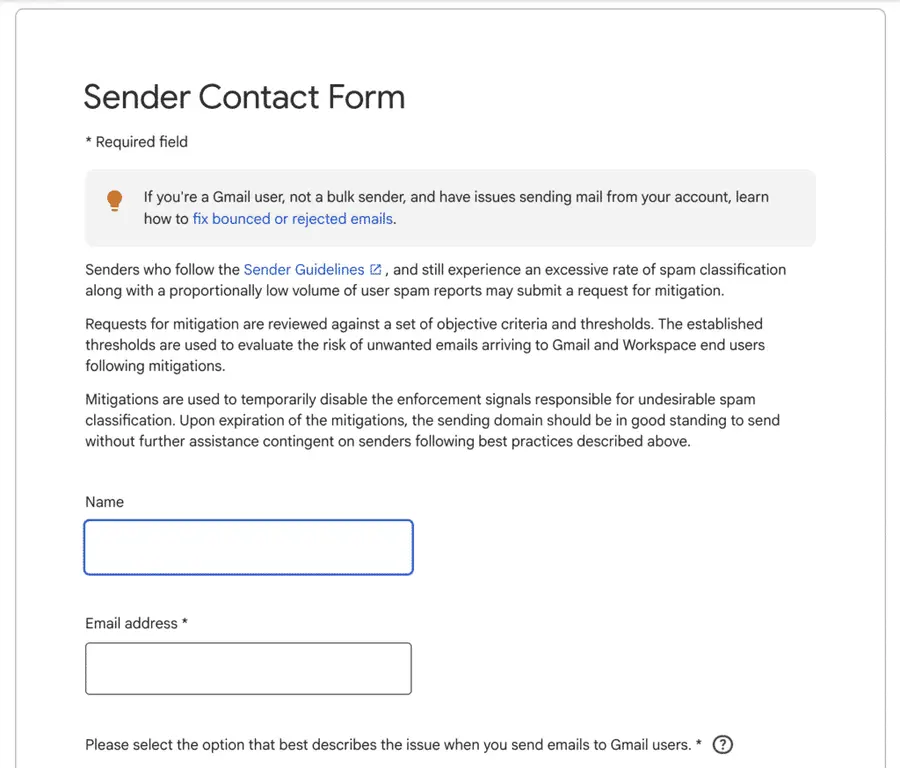Click the question about emails to Gmail users
900x768 pixels.
pos(390,744)
